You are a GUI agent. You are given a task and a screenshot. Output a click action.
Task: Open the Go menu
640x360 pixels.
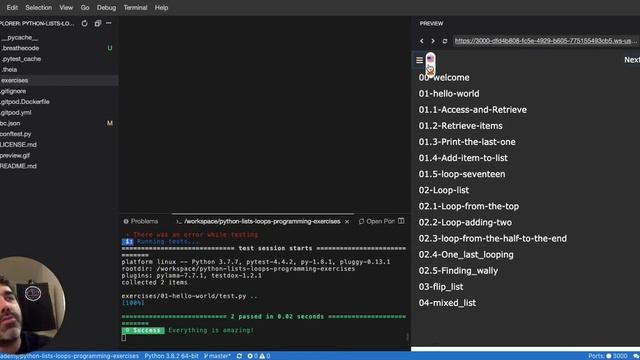coord(85,7)
